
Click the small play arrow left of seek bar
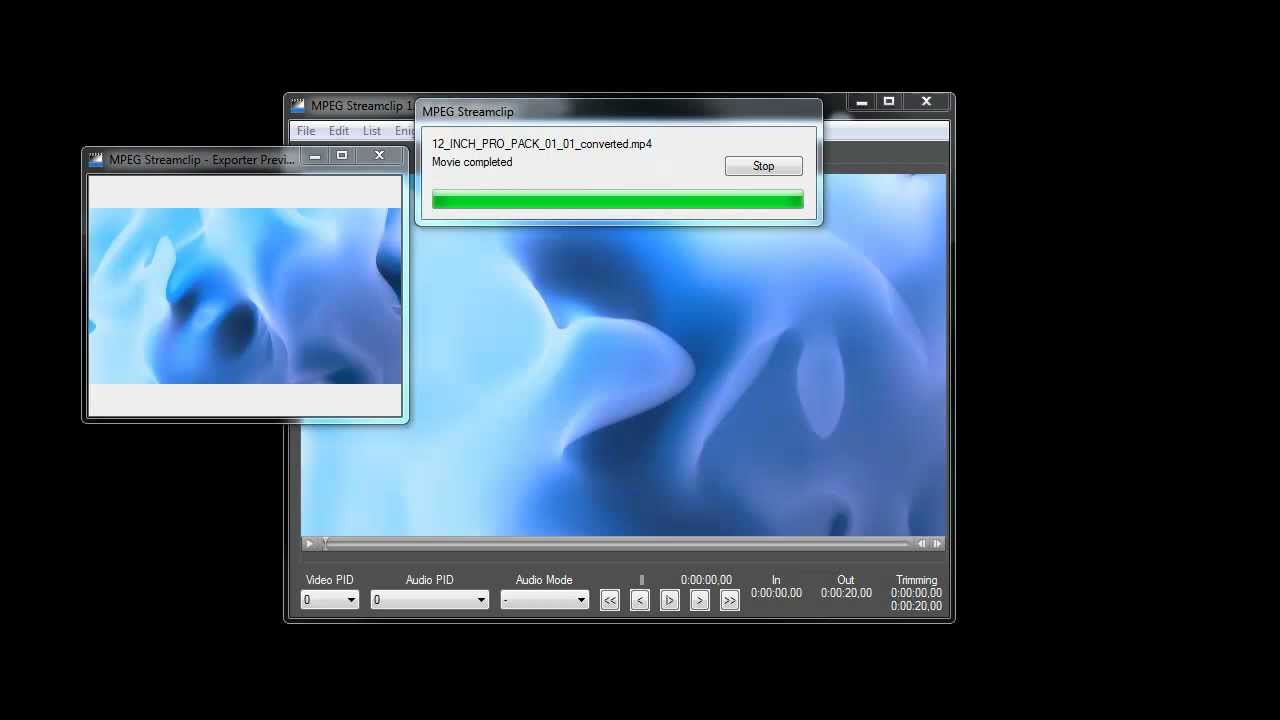pos(309,544)
